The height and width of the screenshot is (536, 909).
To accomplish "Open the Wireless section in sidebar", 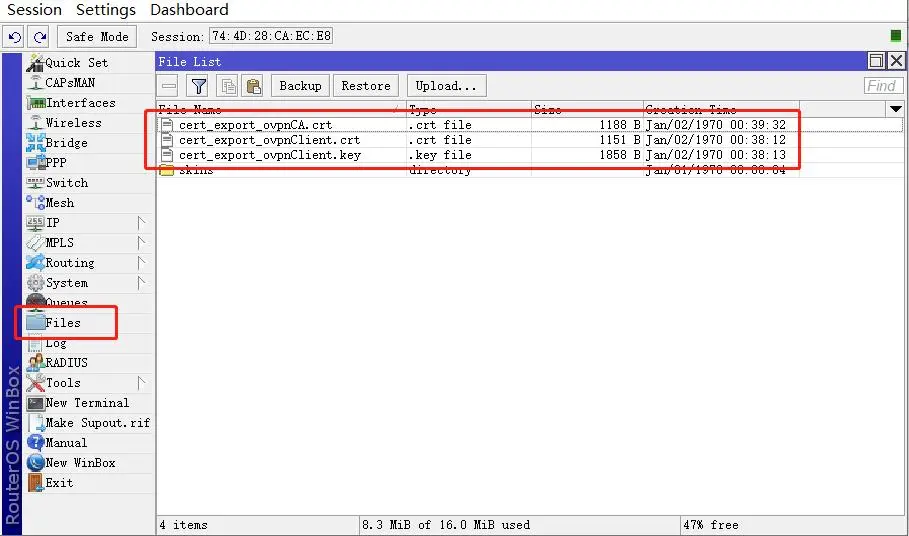I will [73, 123].
